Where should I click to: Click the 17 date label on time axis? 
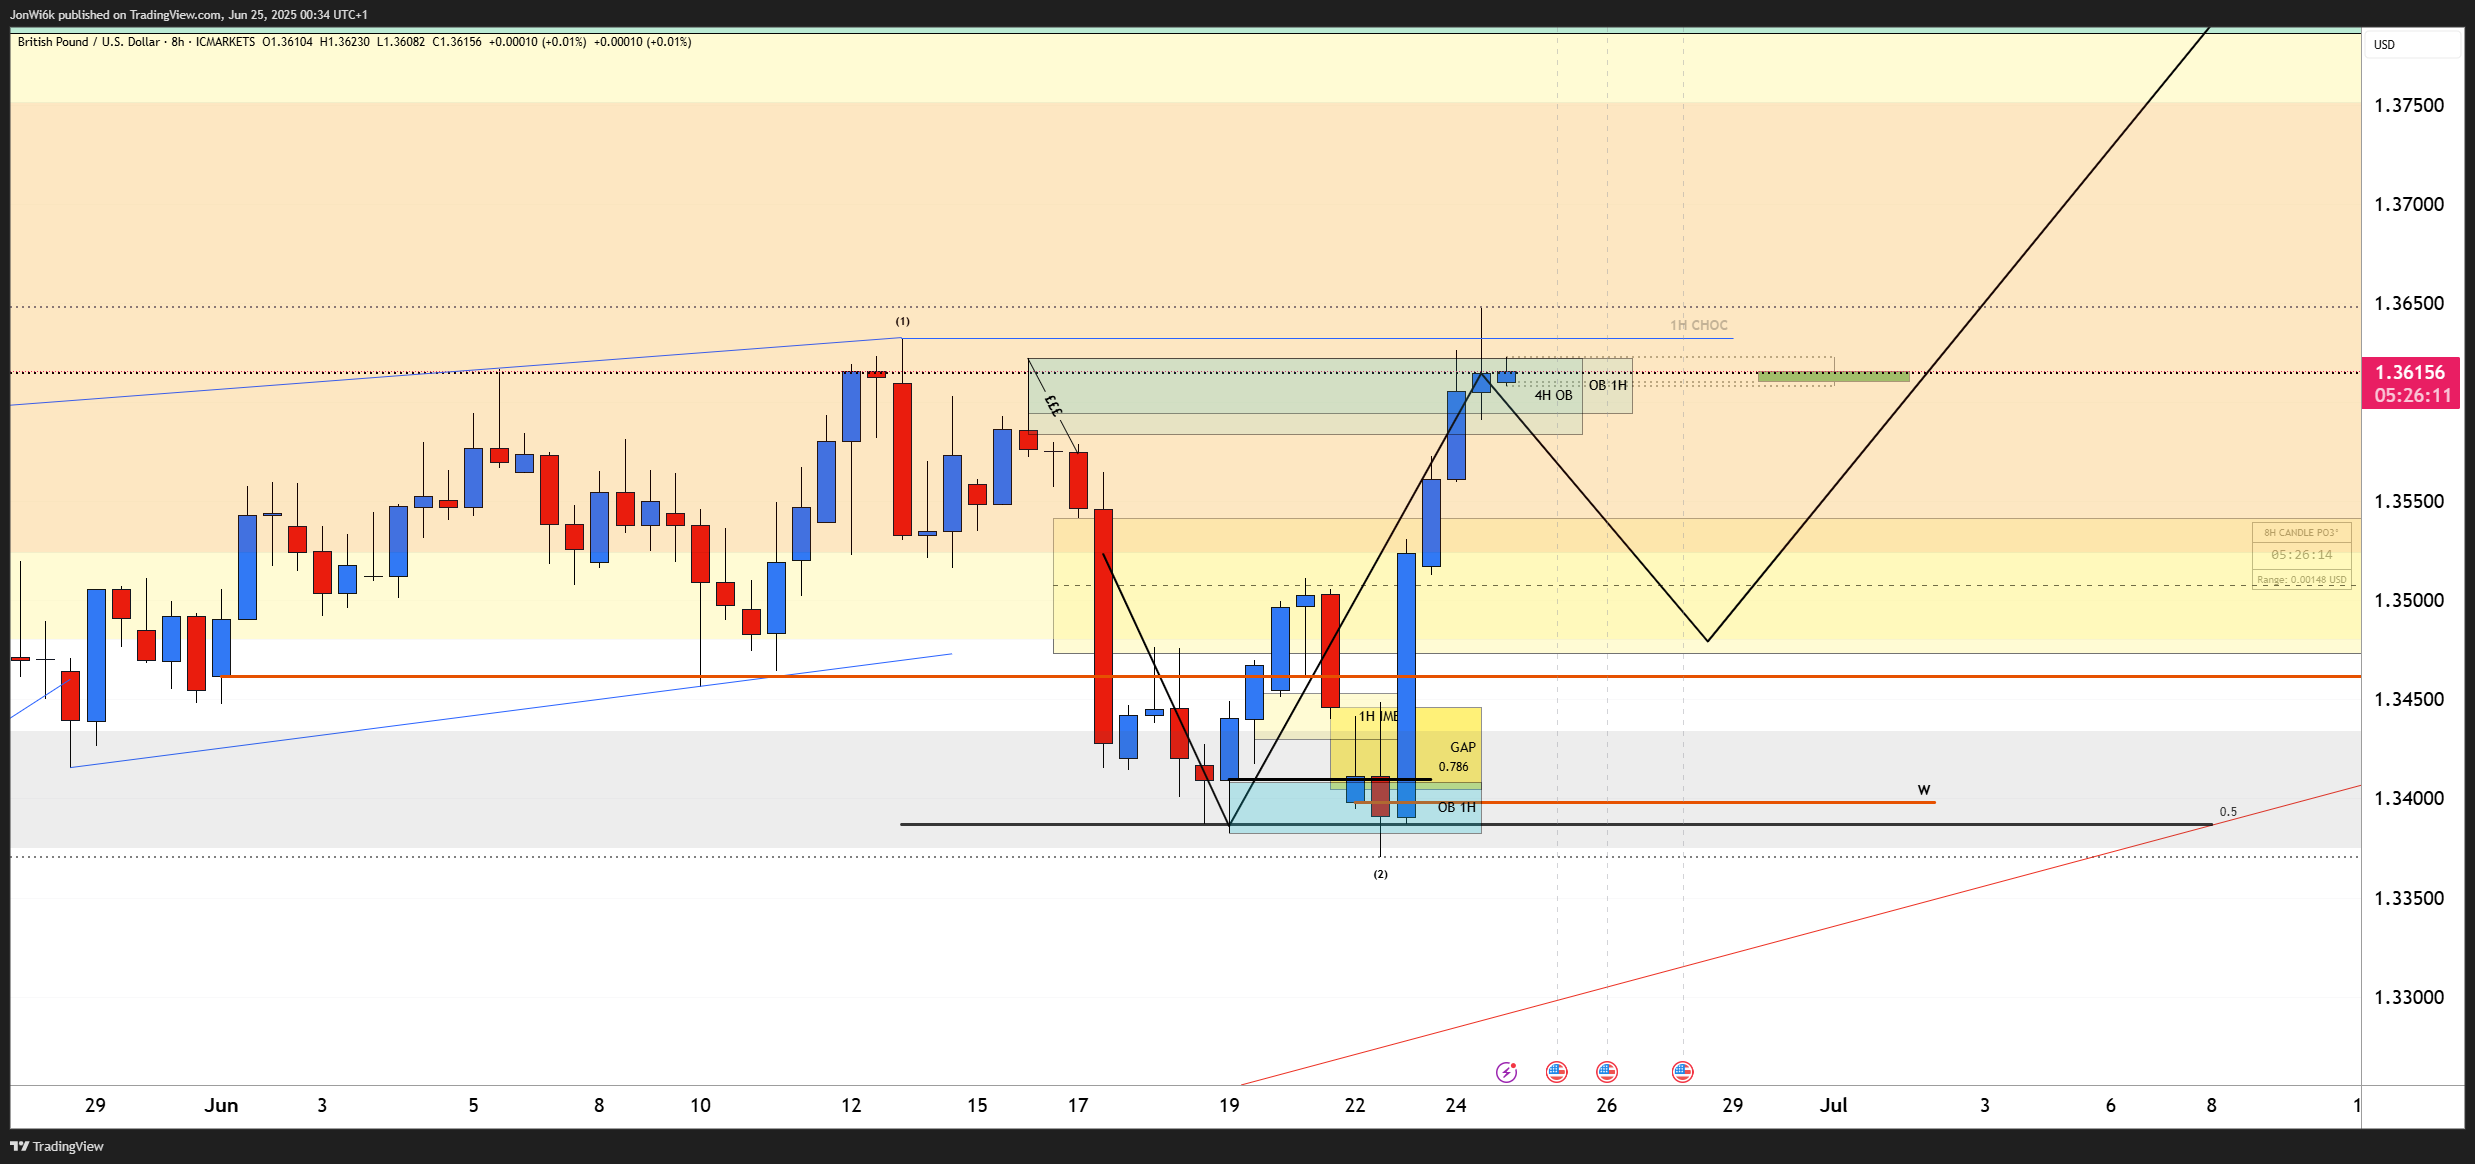coord(1078,1105)
